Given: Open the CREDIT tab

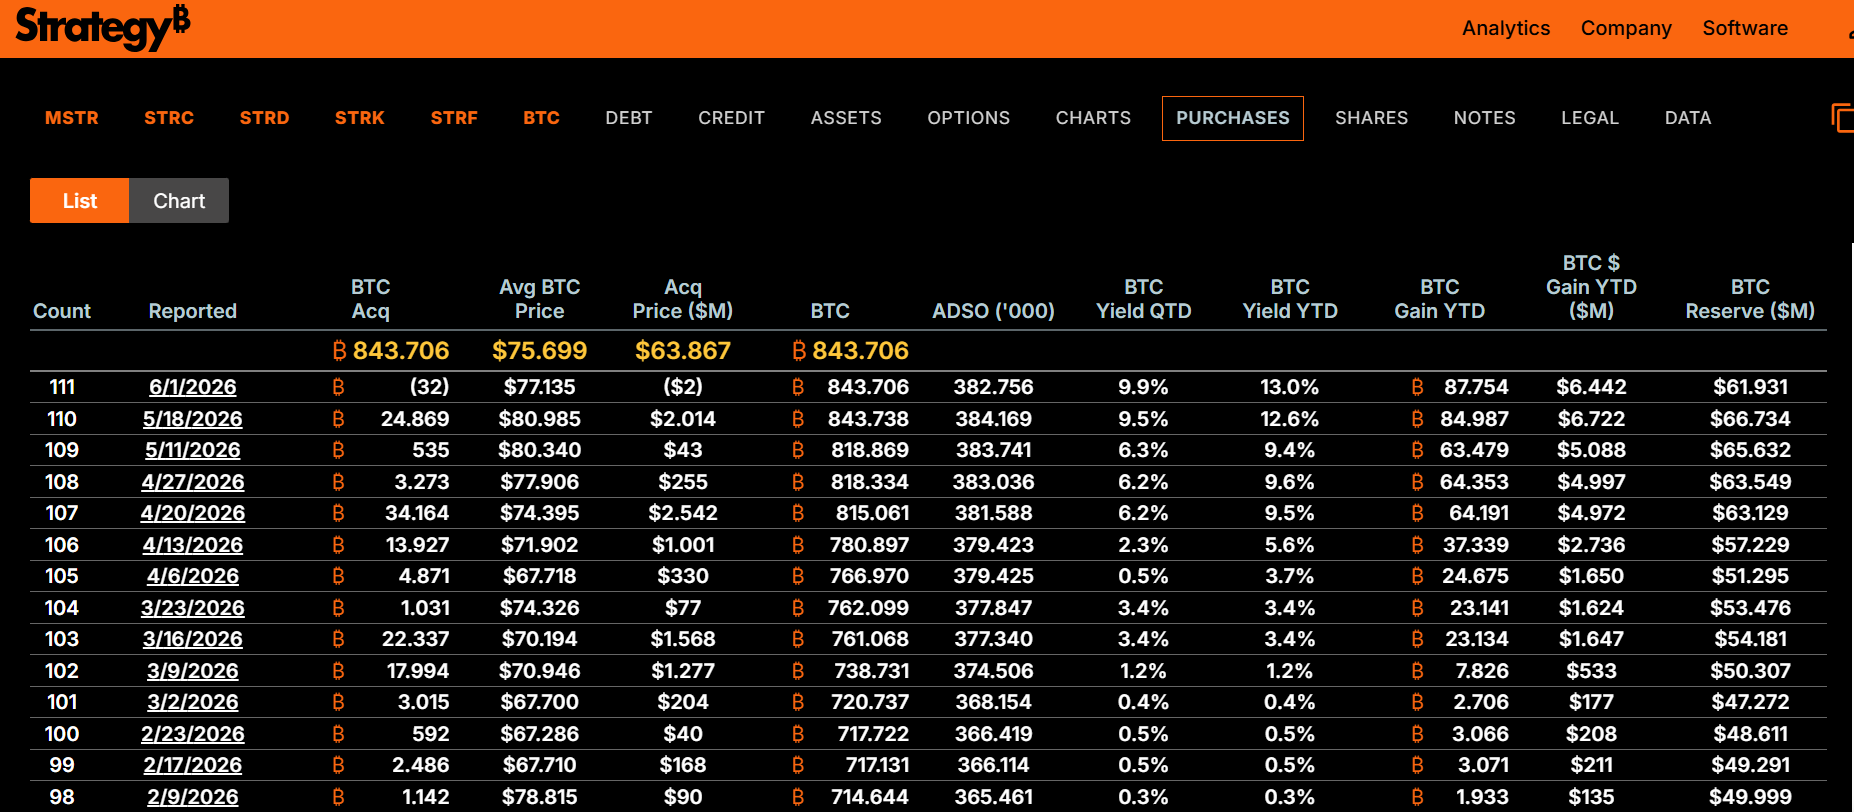Looking at the screenshot, I should pyautogui.click(x=732, y=118).
